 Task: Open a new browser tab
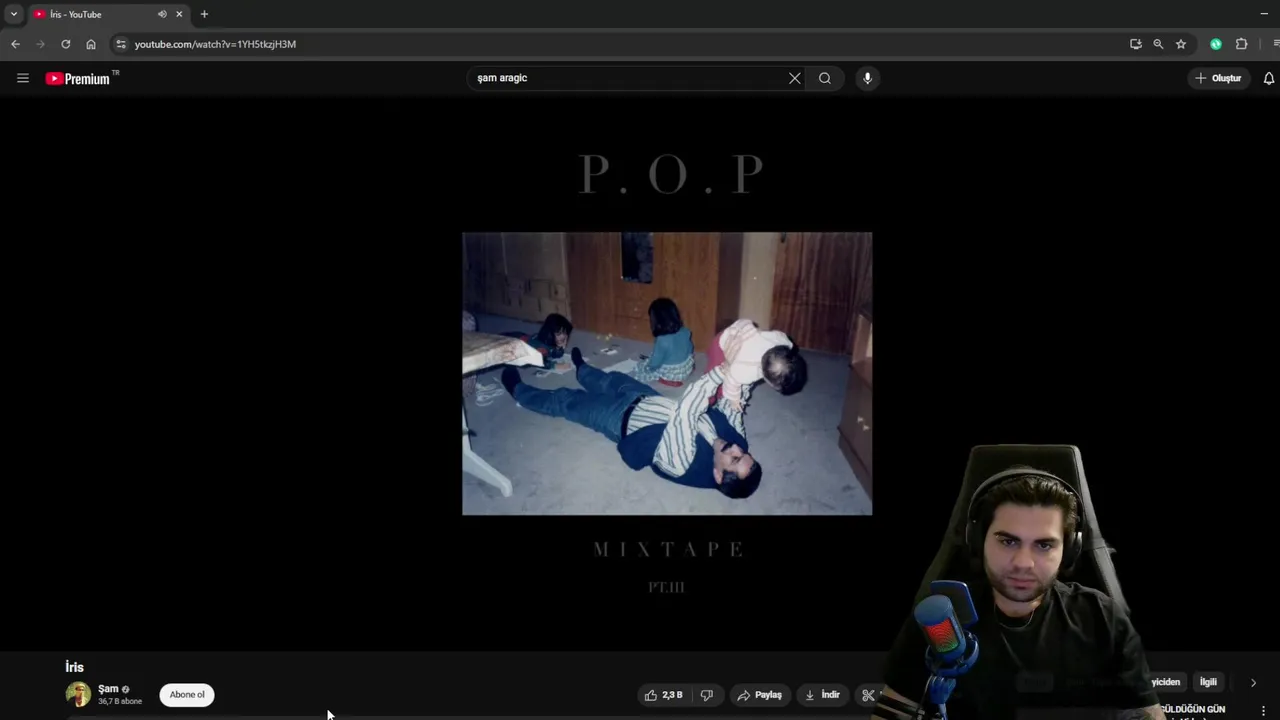(x=204, y=14)
